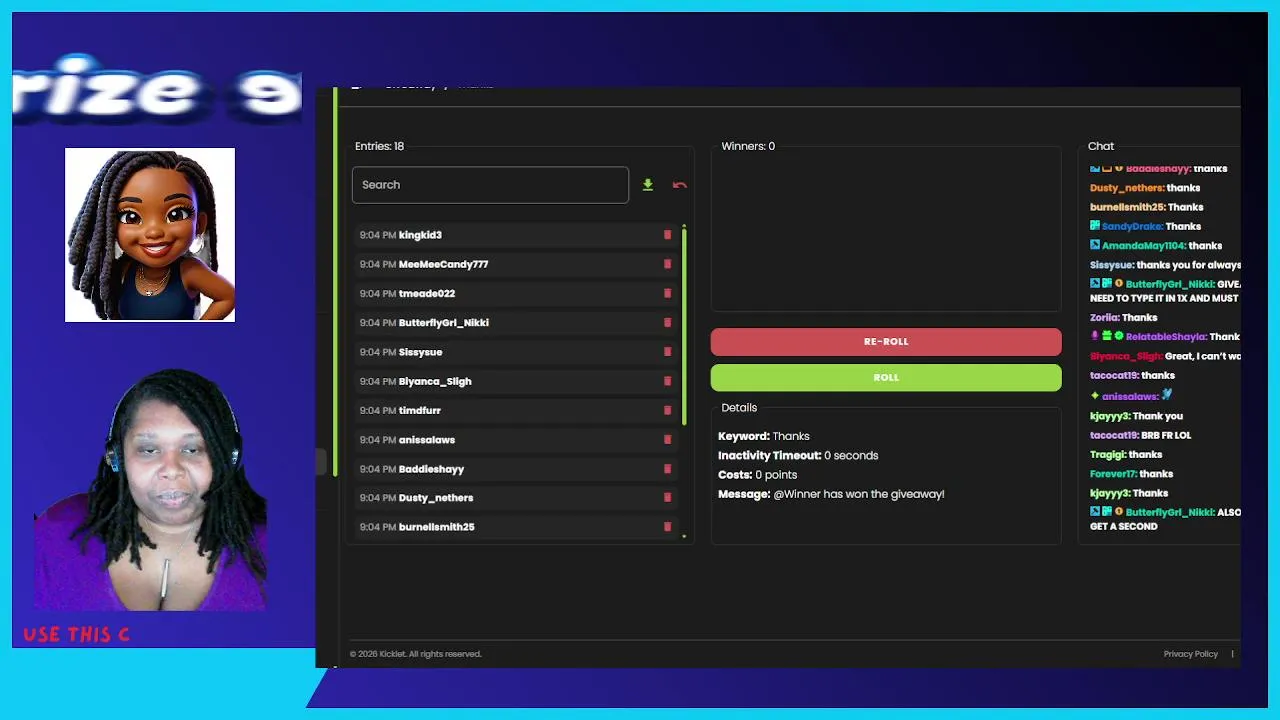Click the Keyword: Thanks detail

pos(764,436)
